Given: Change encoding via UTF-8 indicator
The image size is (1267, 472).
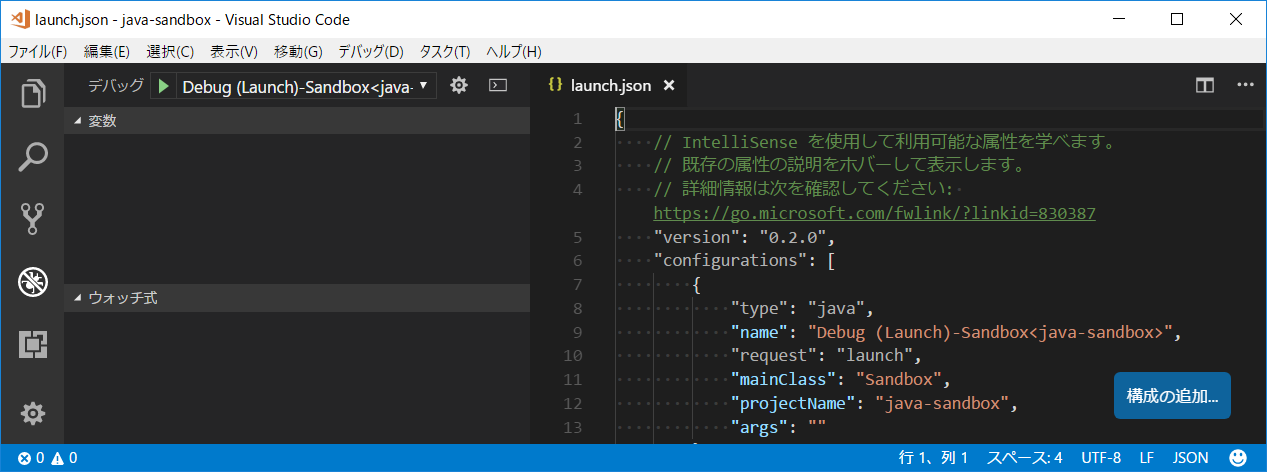Looking at the screenshot, I should pyautogui.click(x=1101, y=459).
